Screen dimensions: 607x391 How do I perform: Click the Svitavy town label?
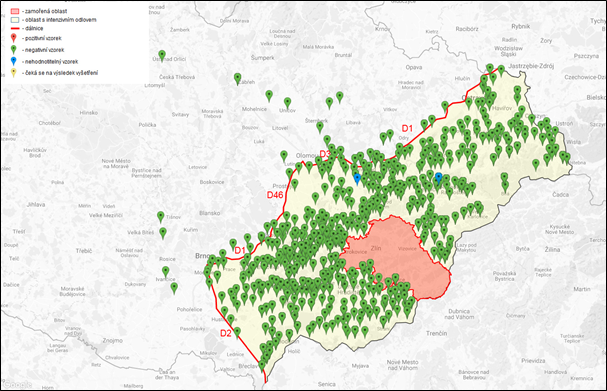tap(180, 115)
